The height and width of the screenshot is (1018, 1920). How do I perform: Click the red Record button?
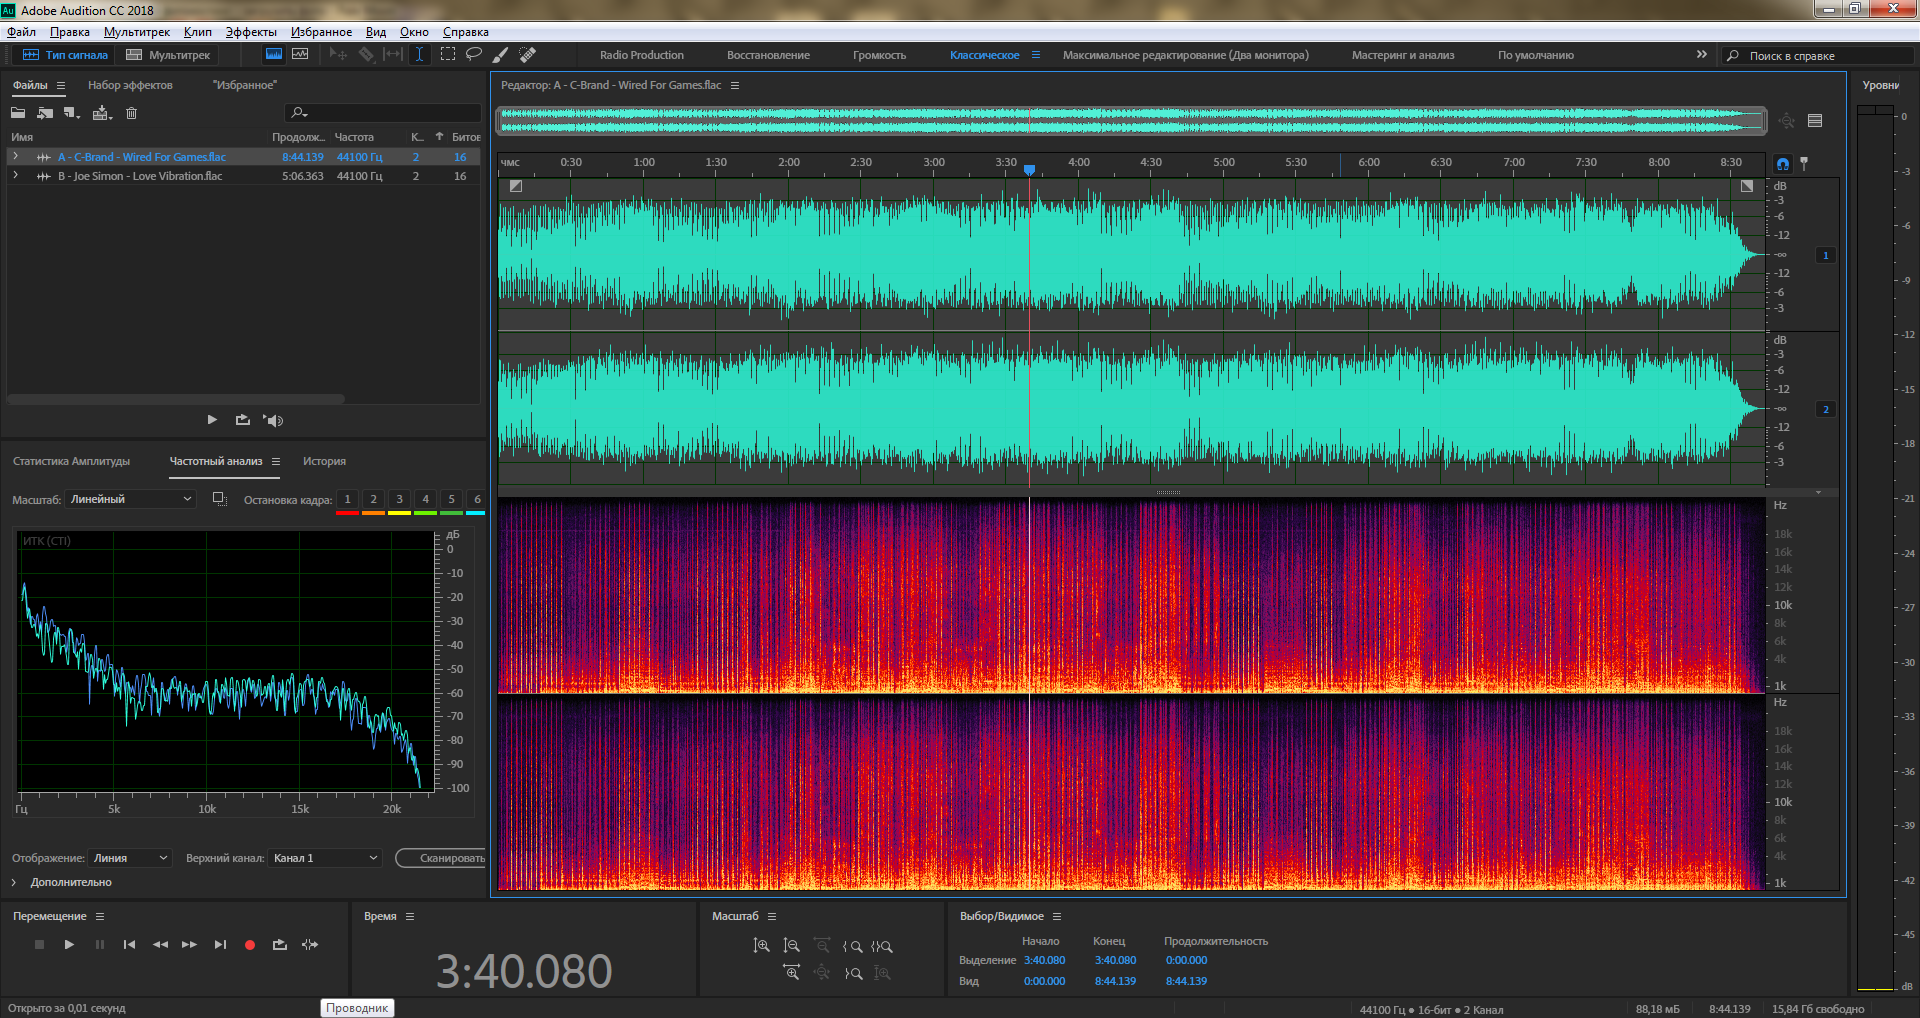[x=250, y=944]
